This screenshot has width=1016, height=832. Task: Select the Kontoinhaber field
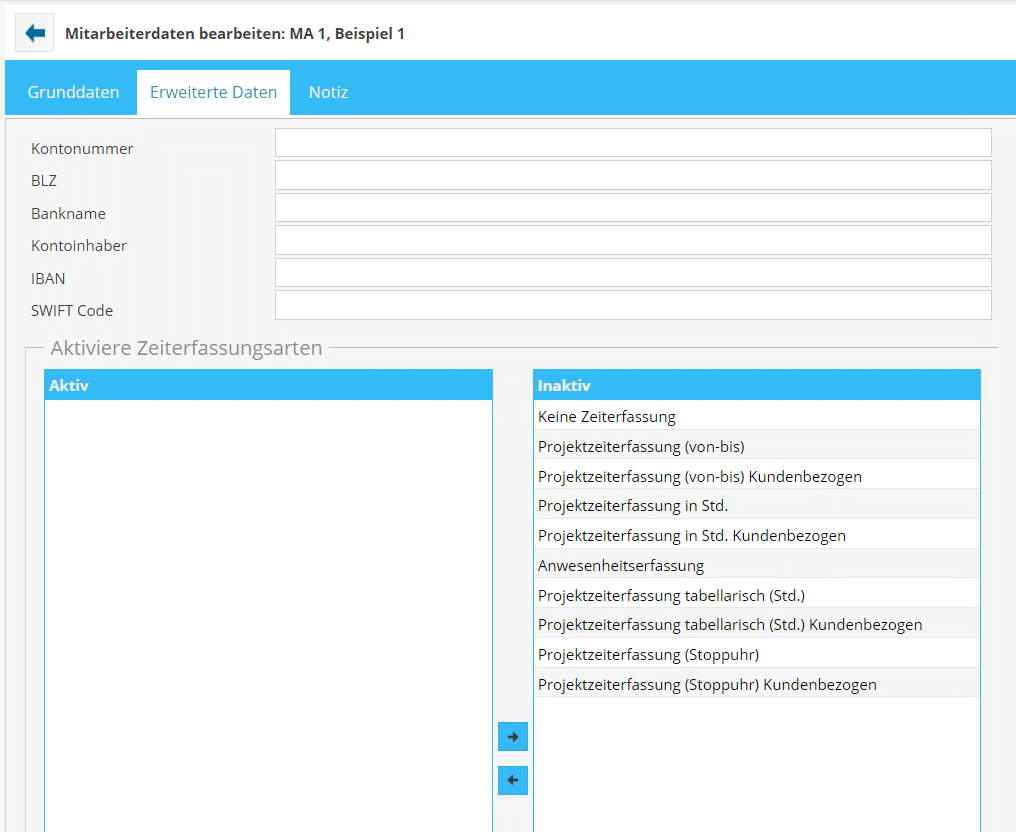[x=633, y=240]
